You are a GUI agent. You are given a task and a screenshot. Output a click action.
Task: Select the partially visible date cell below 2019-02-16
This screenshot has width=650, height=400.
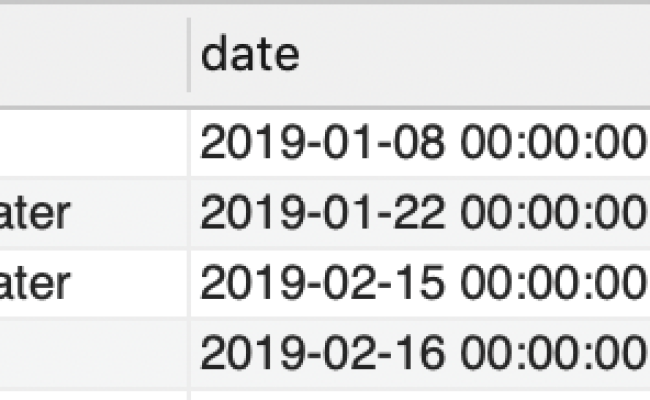[x=420, y=395]
